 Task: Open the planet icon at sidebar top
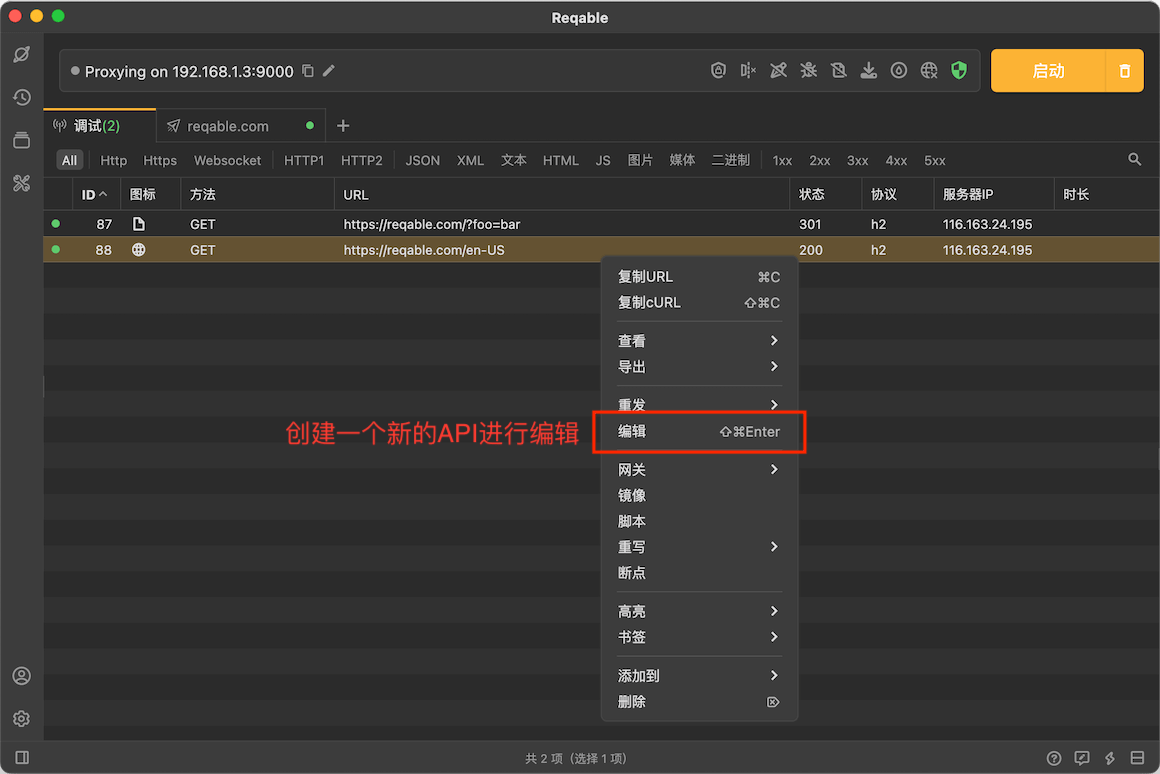pyautogui.click(x=21, y=54)
